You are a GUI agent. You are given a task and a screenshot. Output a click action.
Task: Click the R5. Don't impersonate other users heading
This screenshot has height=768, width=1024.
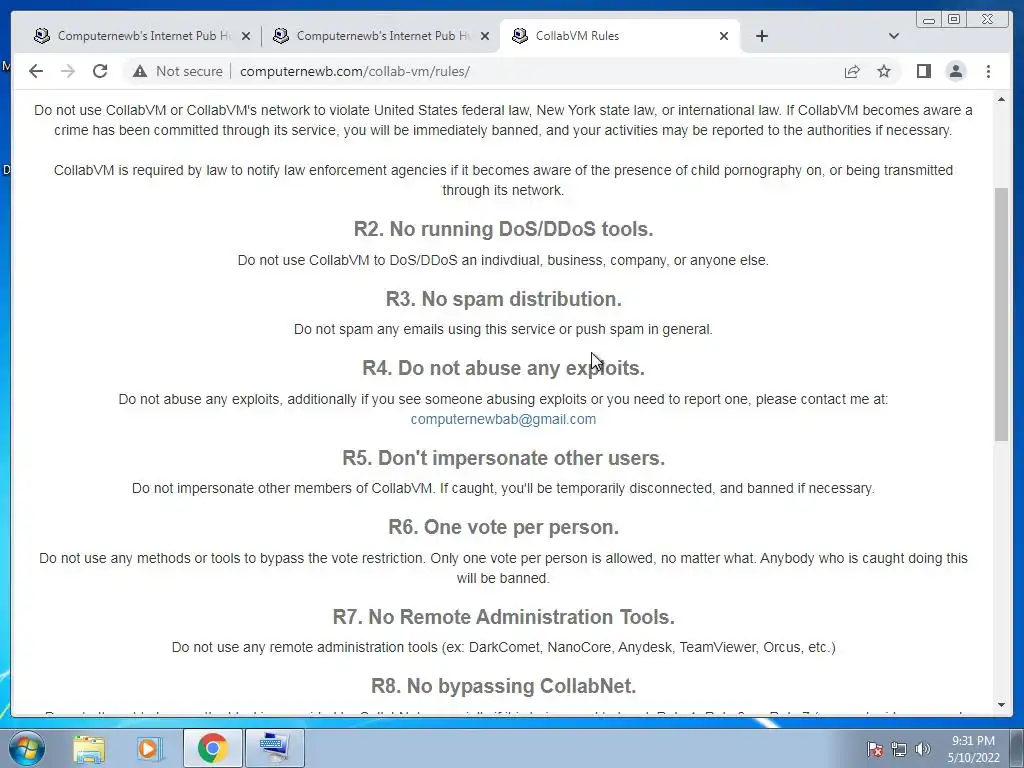503,458
